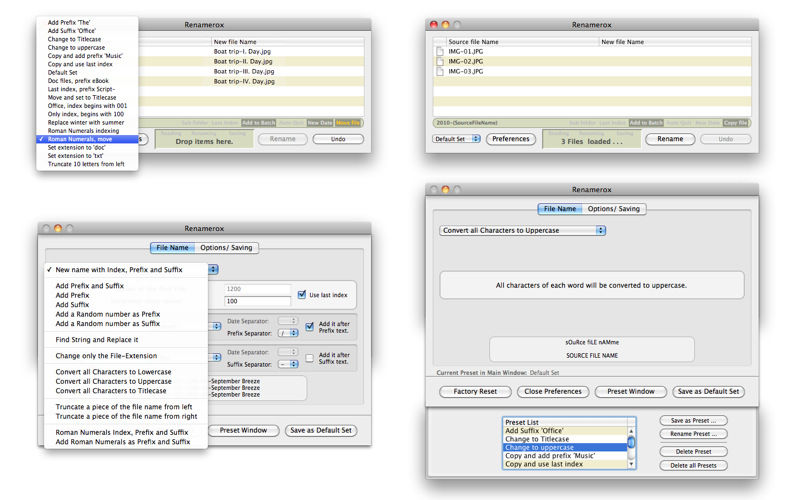Open the Preferences button
800x500 pixels.
[511, 139]
